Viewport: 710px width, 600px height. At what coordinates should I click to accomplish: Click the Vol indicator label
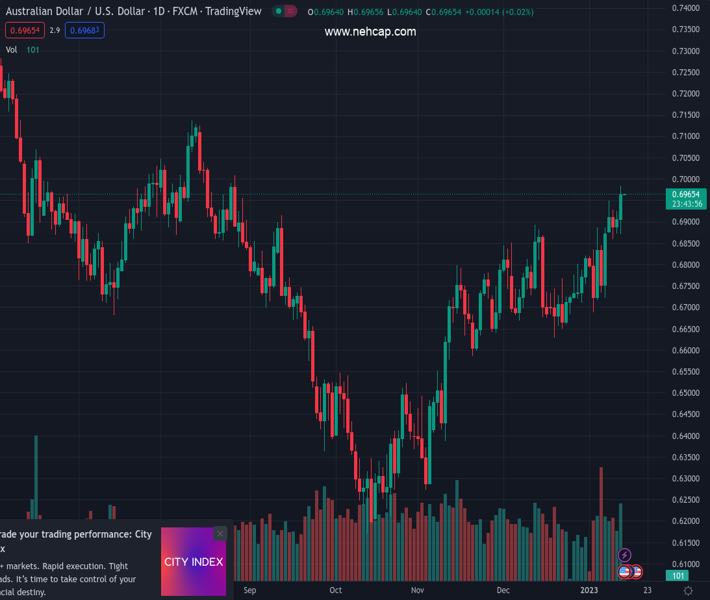coord(11,49)
